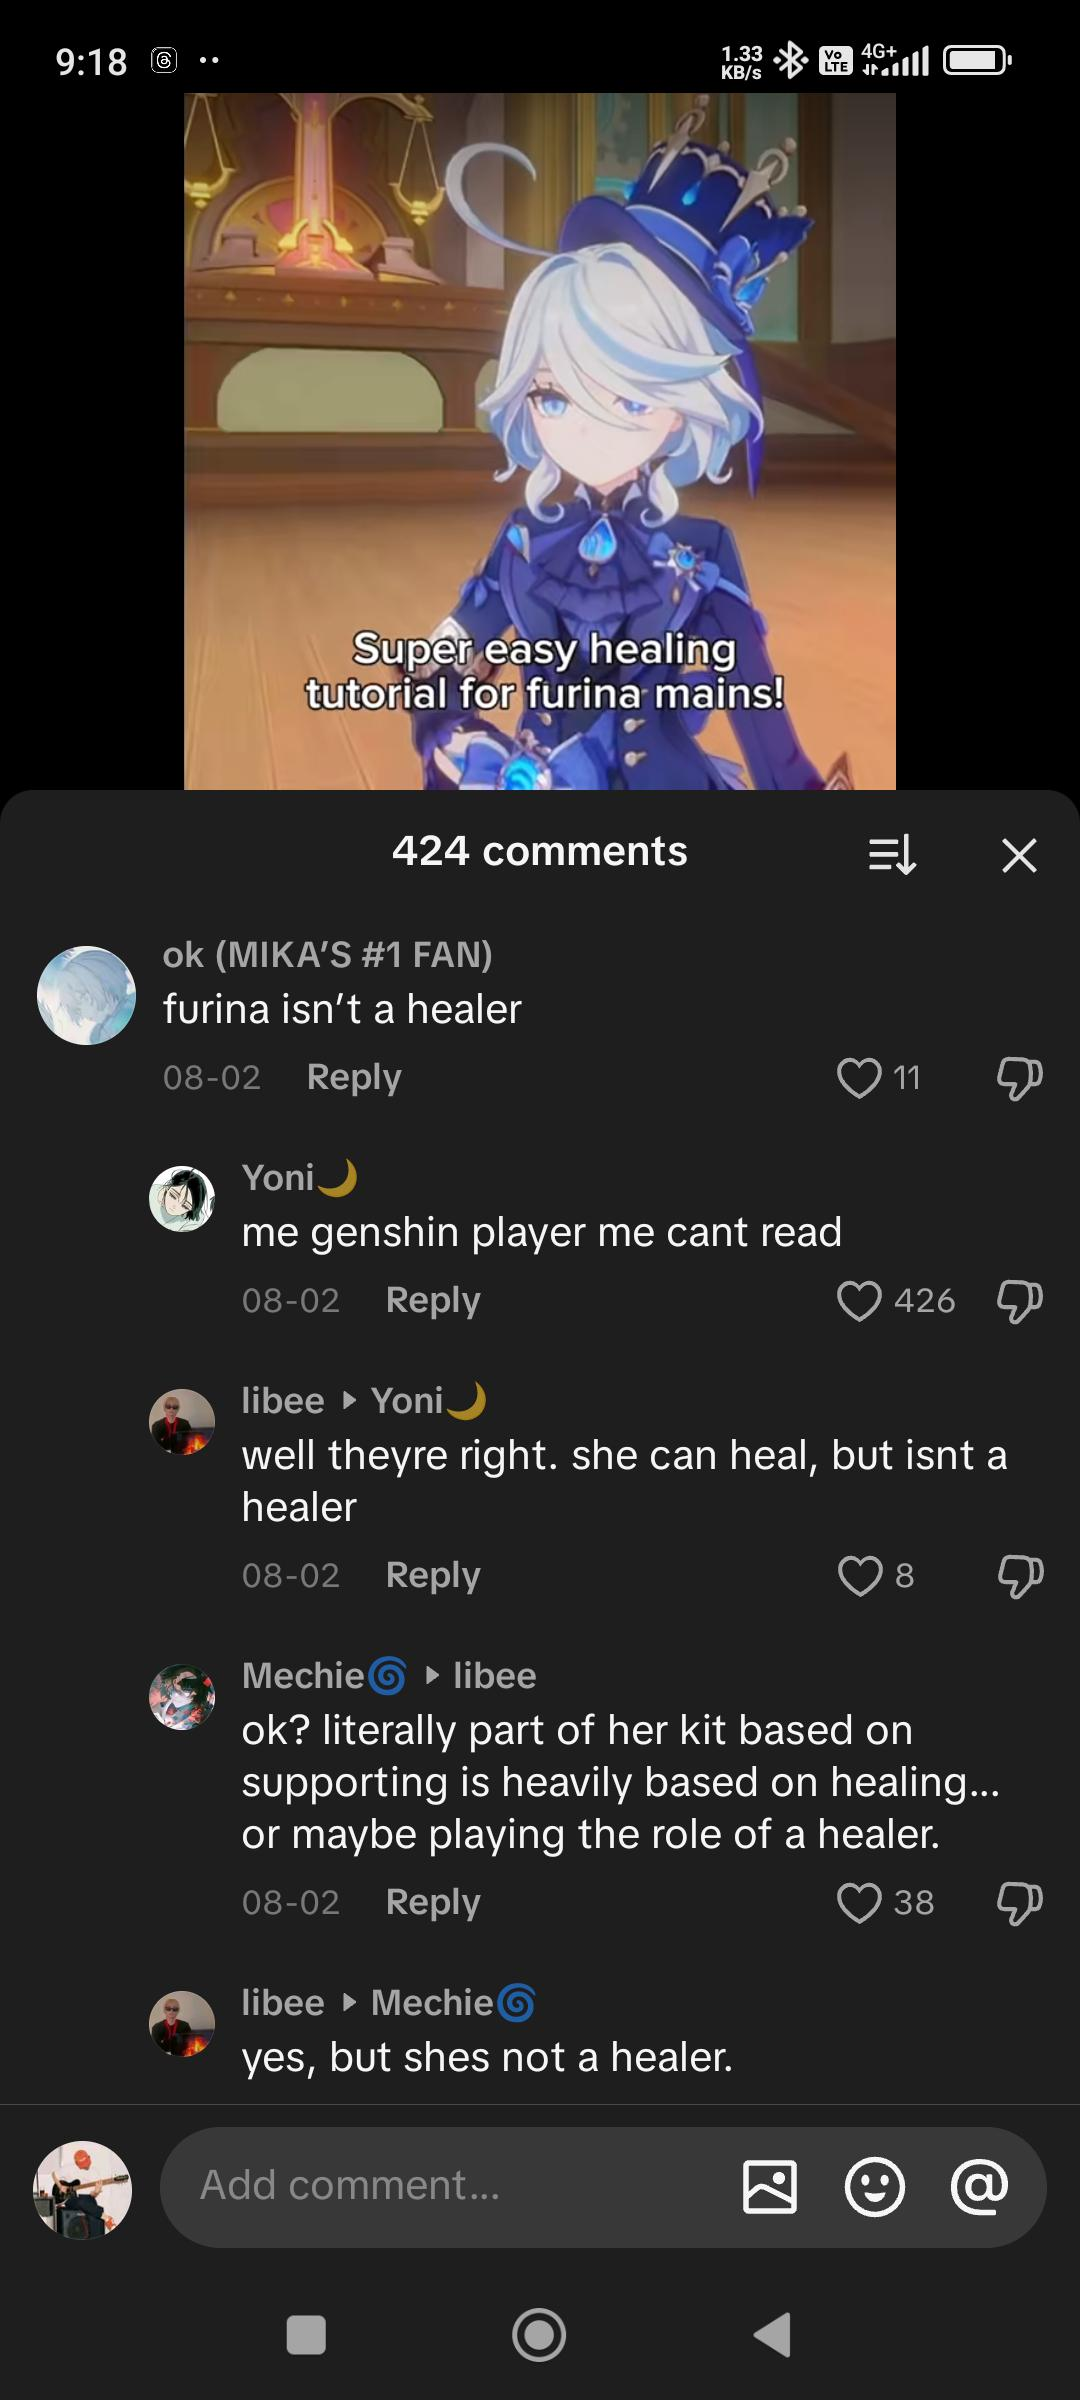1080x2400 pixels.
Task: Dislike Mechie's comment about her kit
Action: (x=1019, y=1904)
